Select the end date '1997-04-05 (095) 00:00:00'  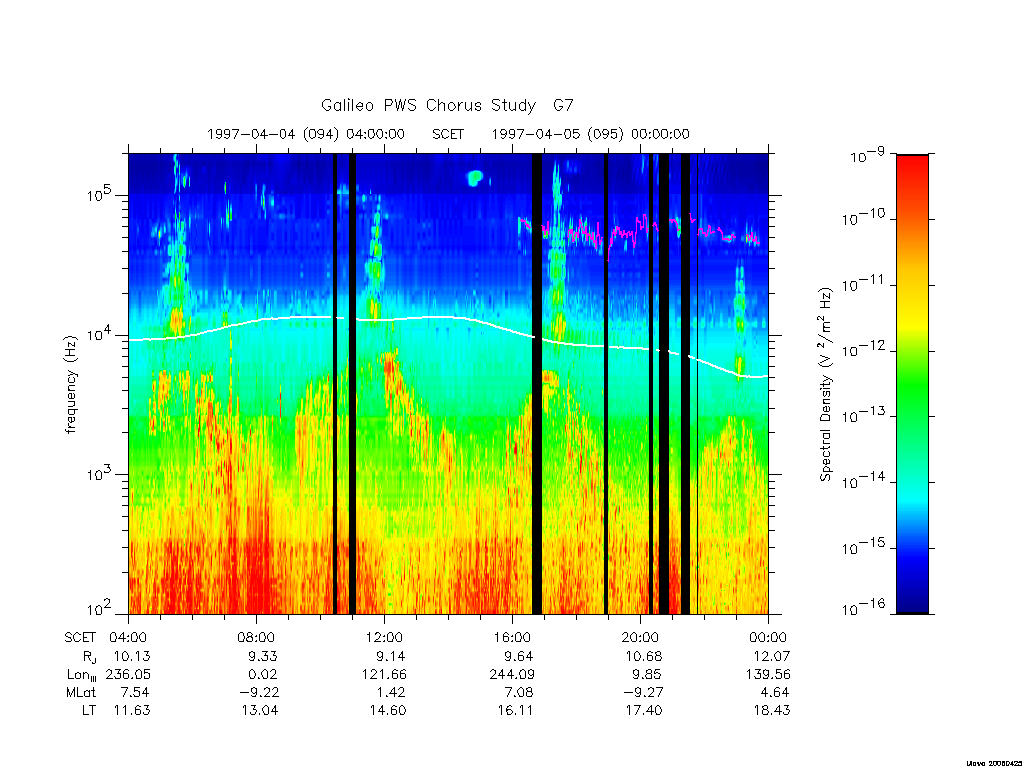[x=590, y=134]
